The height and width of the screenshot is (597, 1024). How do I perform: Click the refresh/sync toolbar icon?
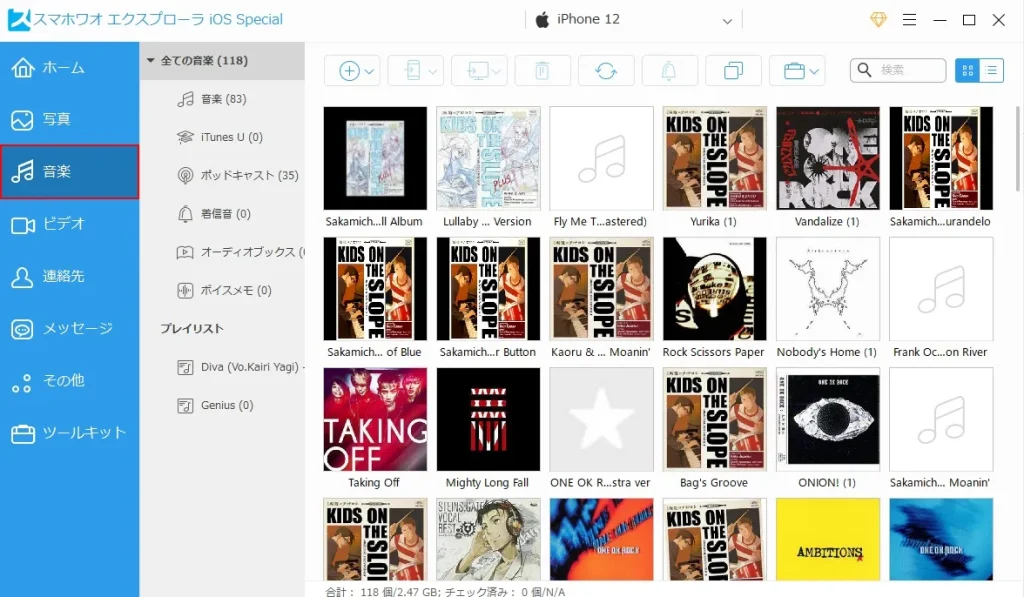606,70
